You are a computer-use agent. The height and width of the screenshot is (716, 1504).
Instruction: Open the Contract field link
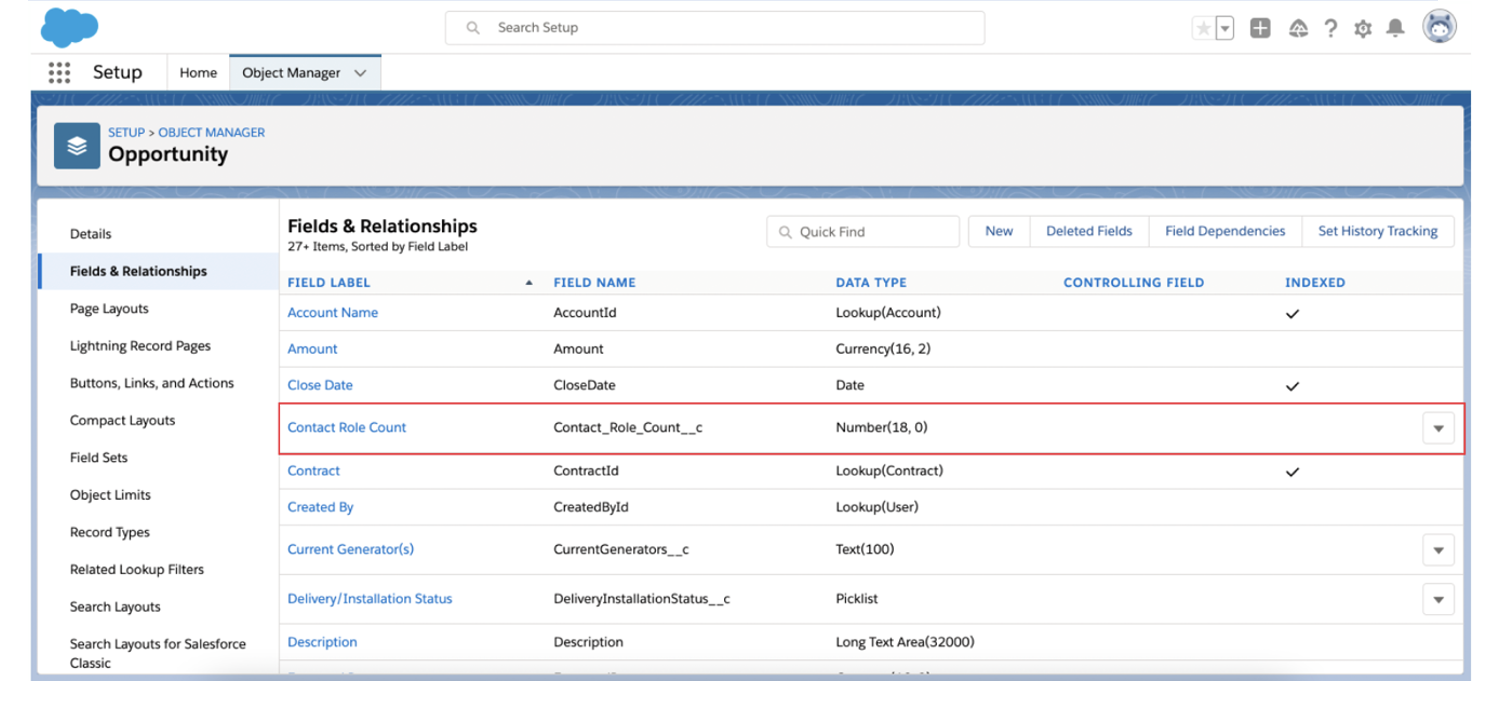pyautogui.click(x=314, y=471)
